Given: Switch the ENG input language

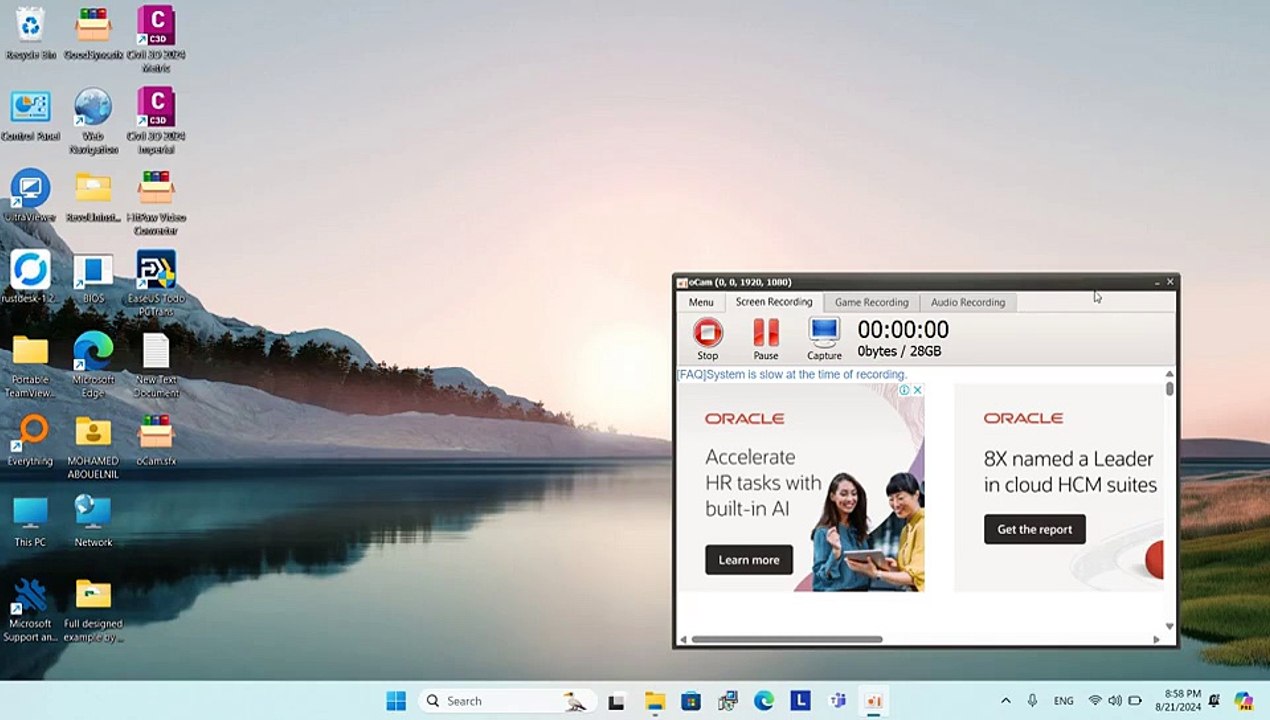Looking at the screenshot, I should tap(1064, 701).
